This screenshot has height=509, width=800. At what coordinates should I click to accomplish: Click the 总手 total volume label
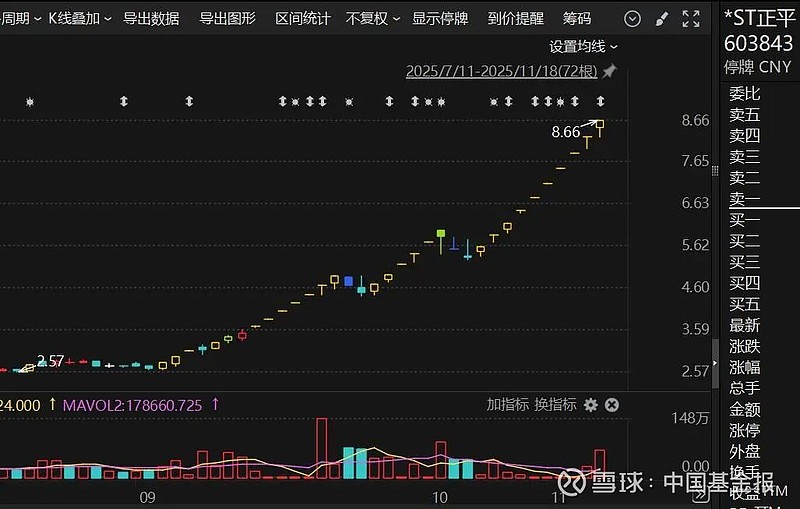744,388
